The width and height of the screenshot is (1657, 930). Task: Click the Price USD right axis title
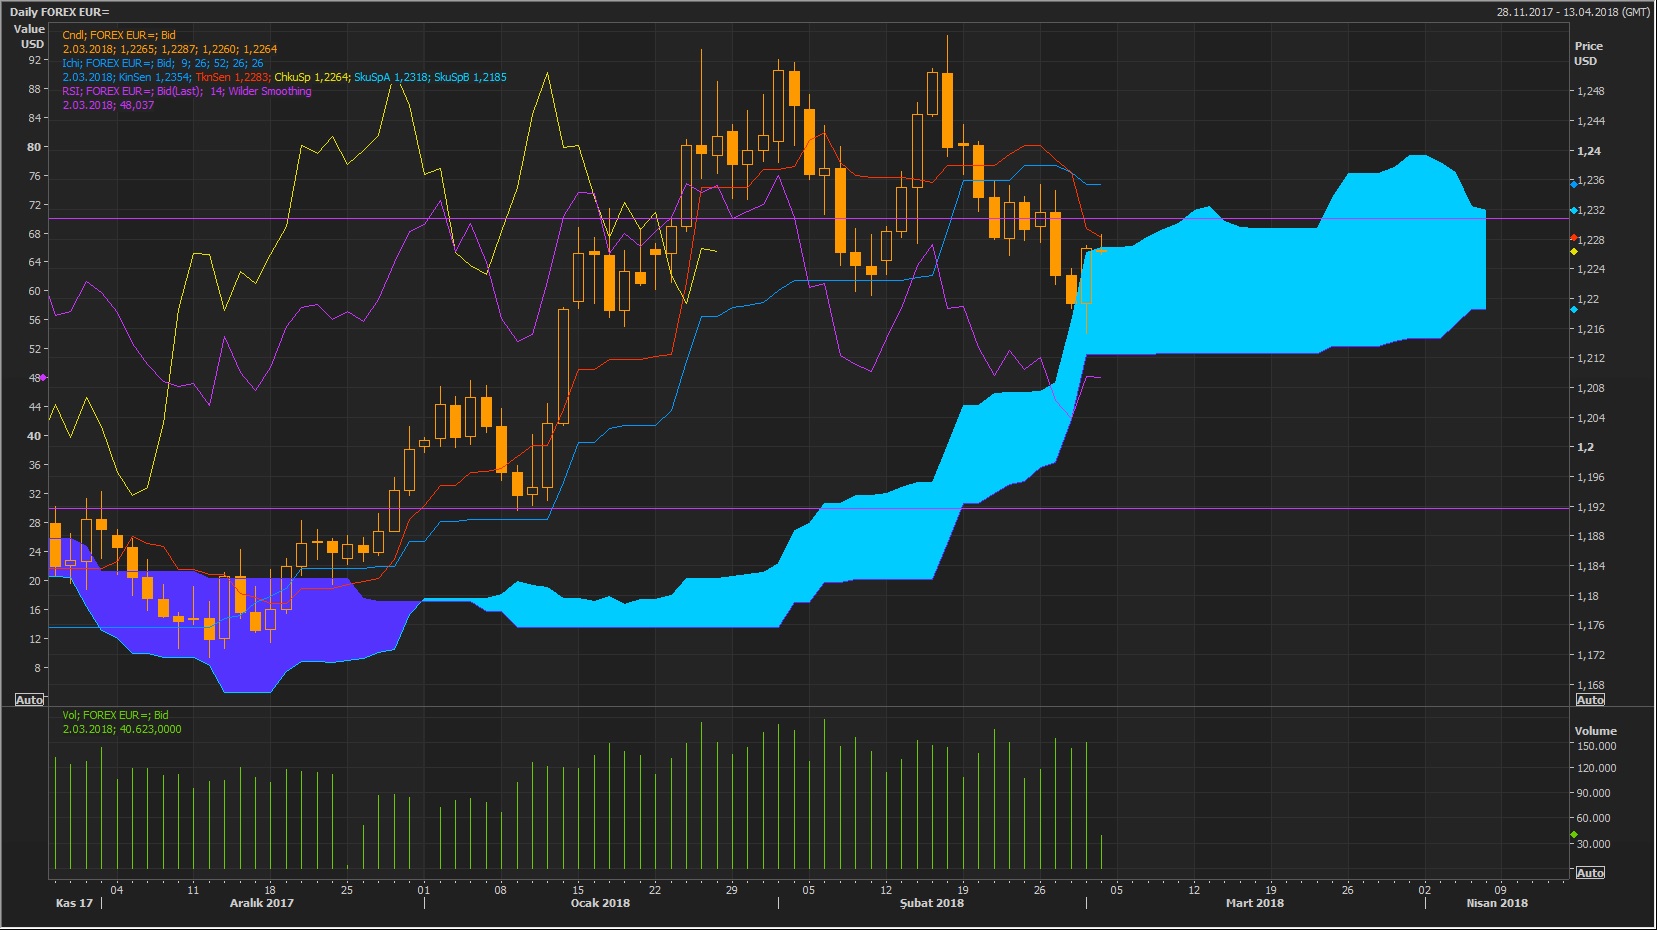tap(1588, 53)
